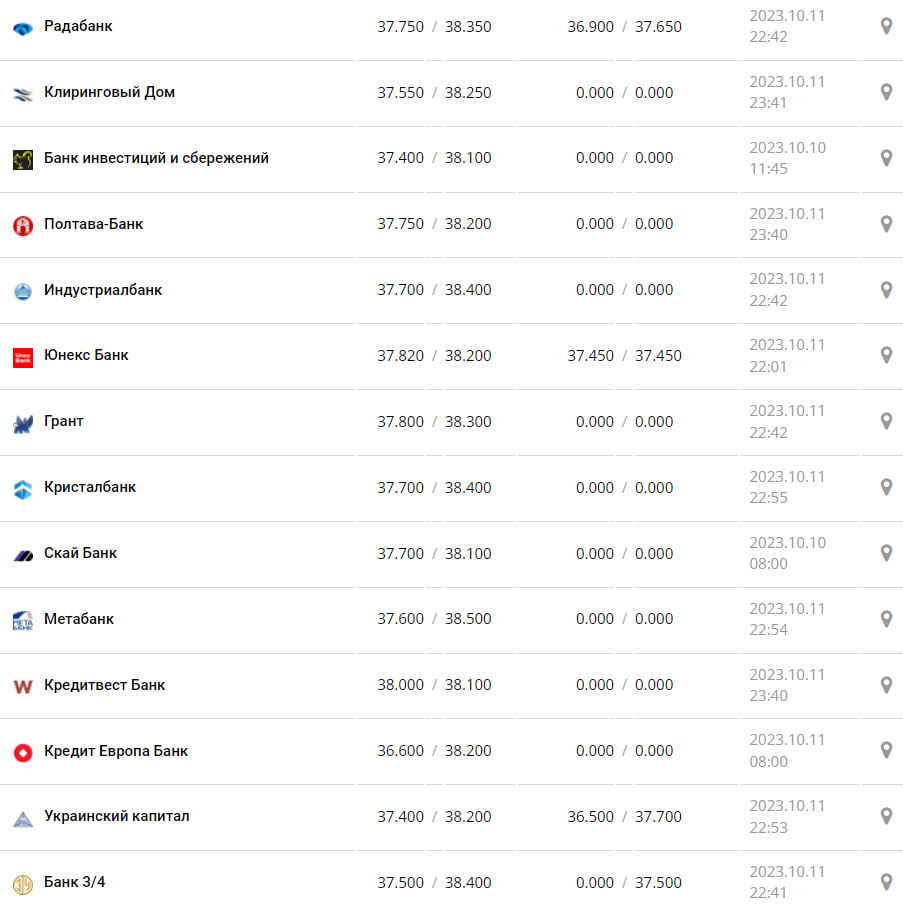Click the Кредитвест Банк logo icon

point(23,686)
